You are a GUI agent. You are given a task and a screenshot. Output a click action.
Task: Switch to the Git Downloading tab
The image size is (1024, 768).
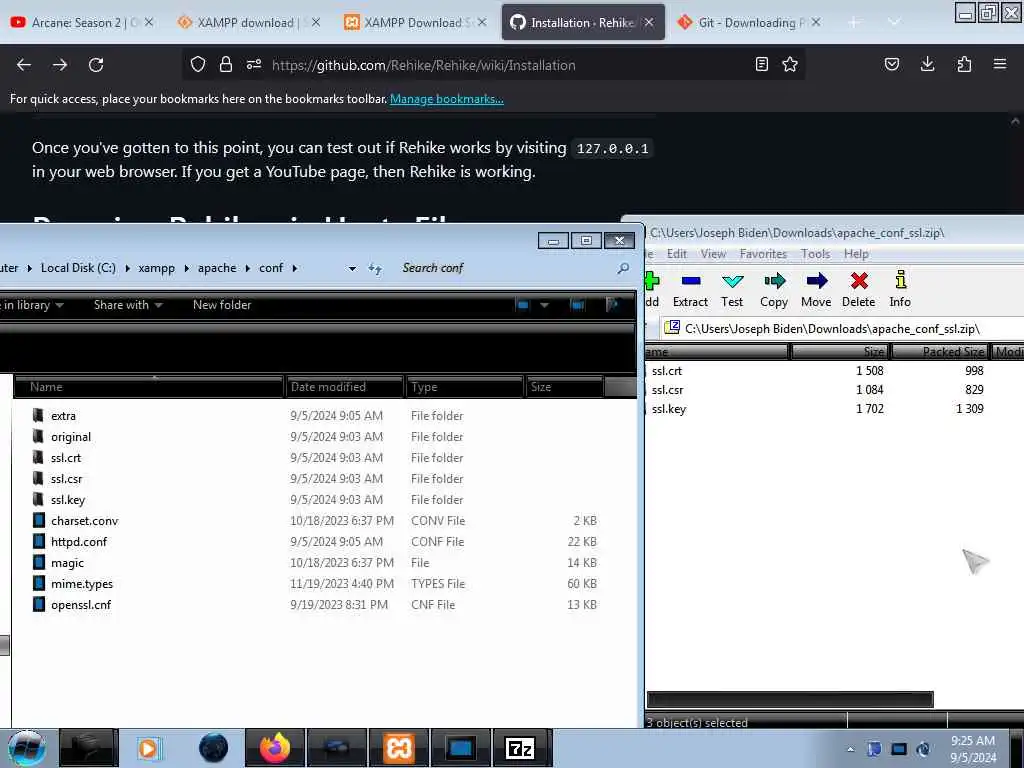(748, 23)
